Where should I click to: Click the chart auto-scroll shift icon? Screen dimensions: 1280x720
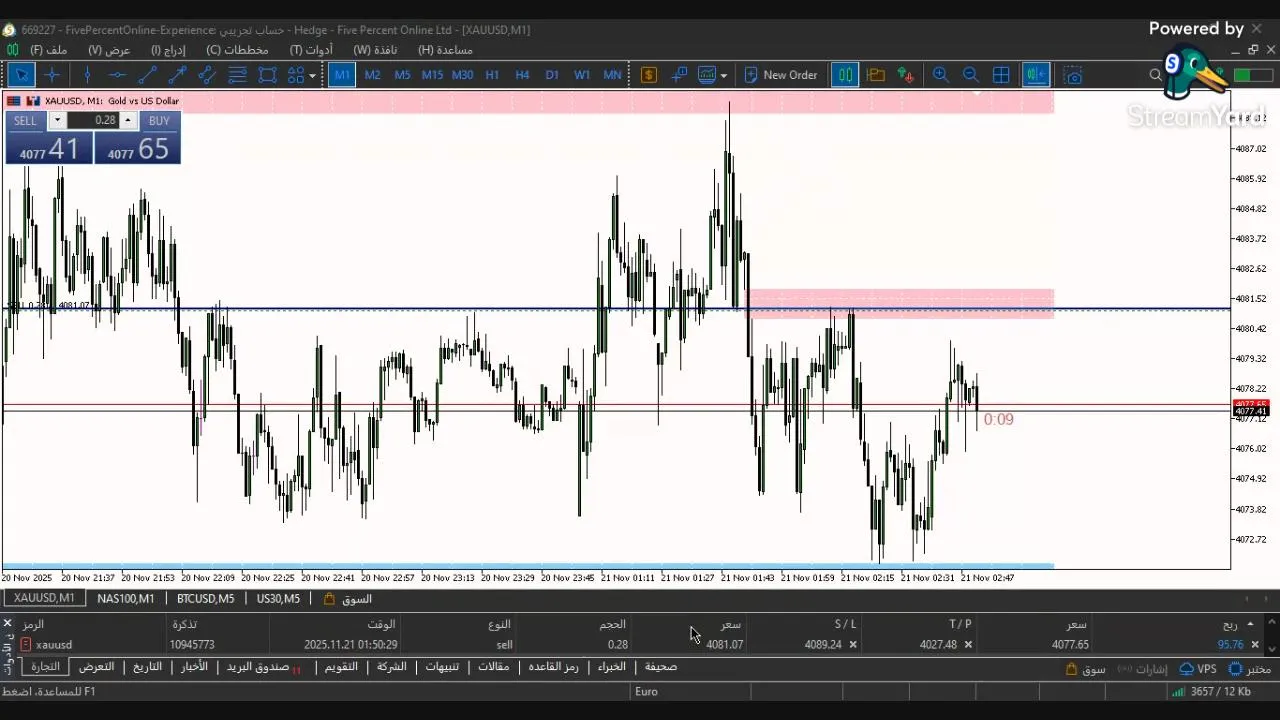point(1035,75)
